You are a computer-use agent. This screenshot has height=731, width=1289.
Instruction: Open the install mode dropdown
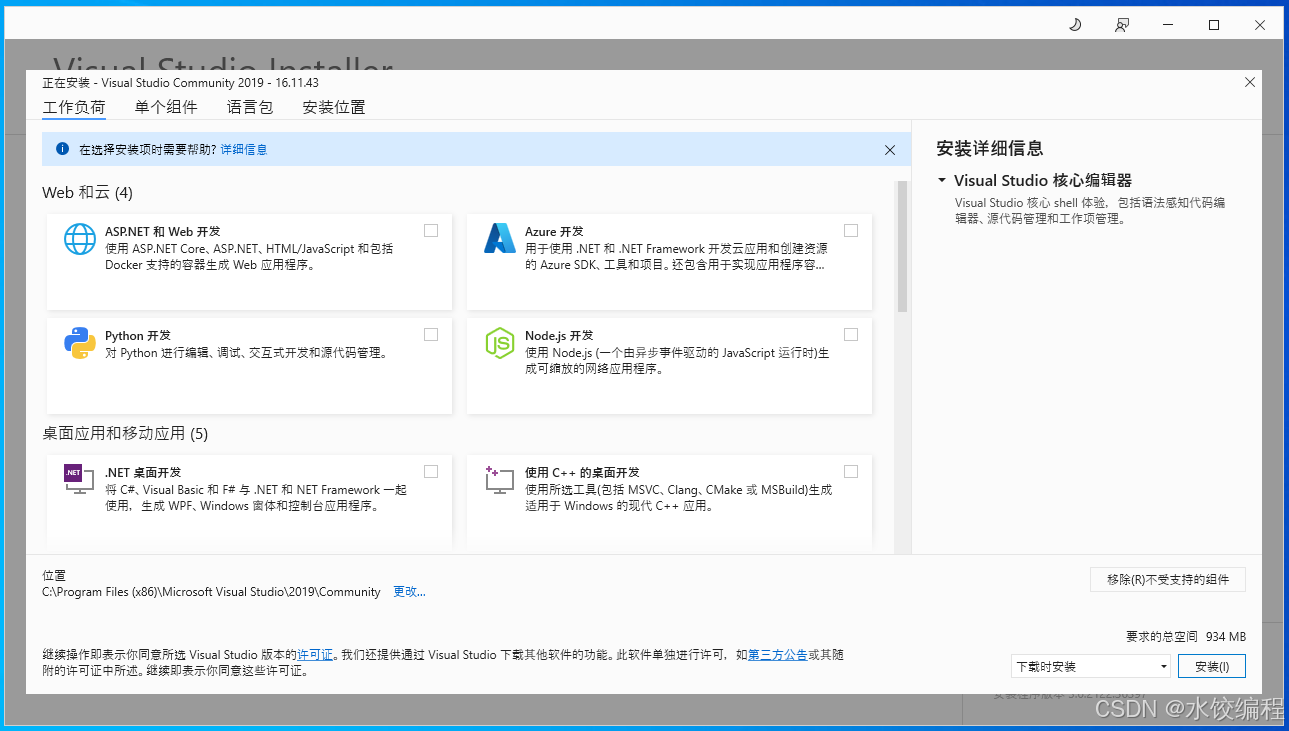(x=1091, y=666)
